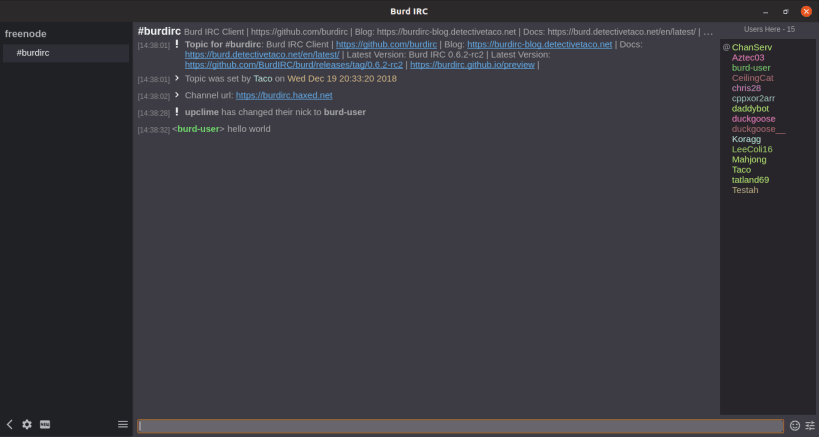Select daddybot in the user list
Screen dimensions: 819x437
750,109
